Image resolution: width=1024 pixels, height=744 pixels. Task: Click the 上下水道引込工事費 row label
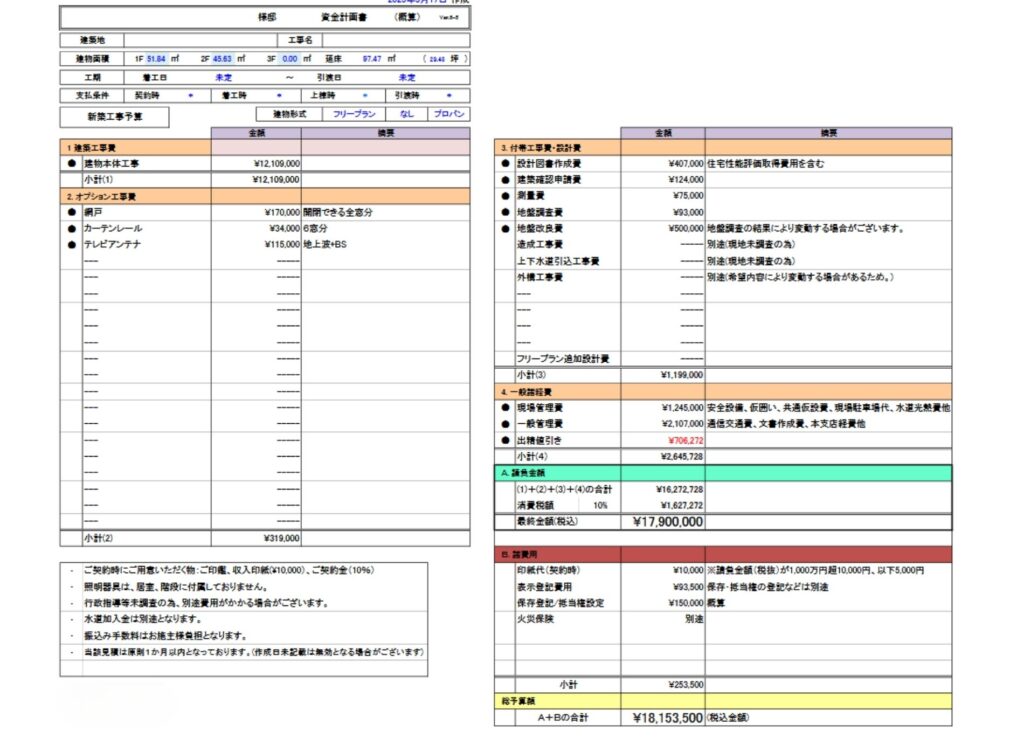pos(558,261)
